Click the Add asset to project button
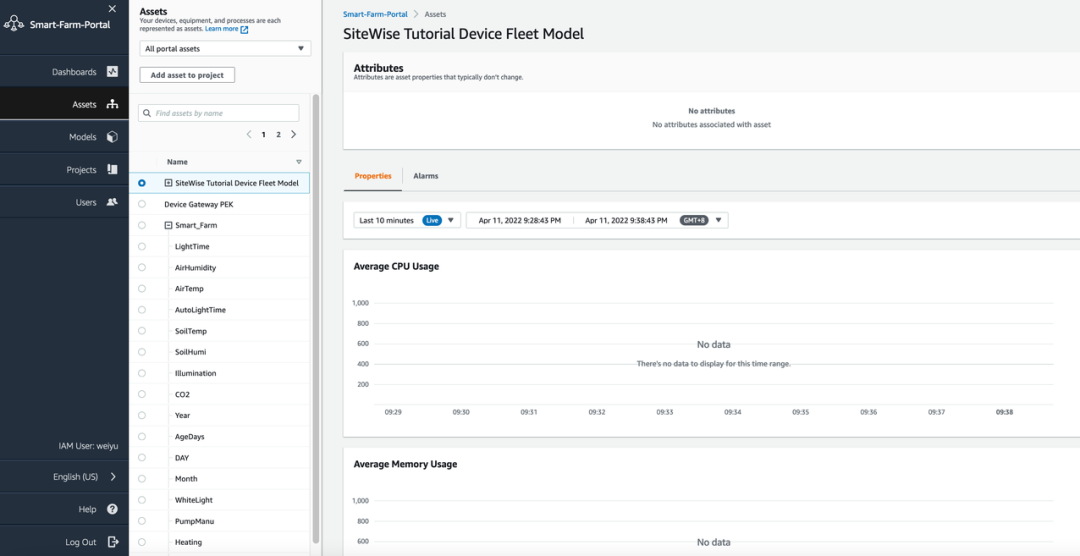The height and width of the screenshot is (556, 1080). click(187, 75)
